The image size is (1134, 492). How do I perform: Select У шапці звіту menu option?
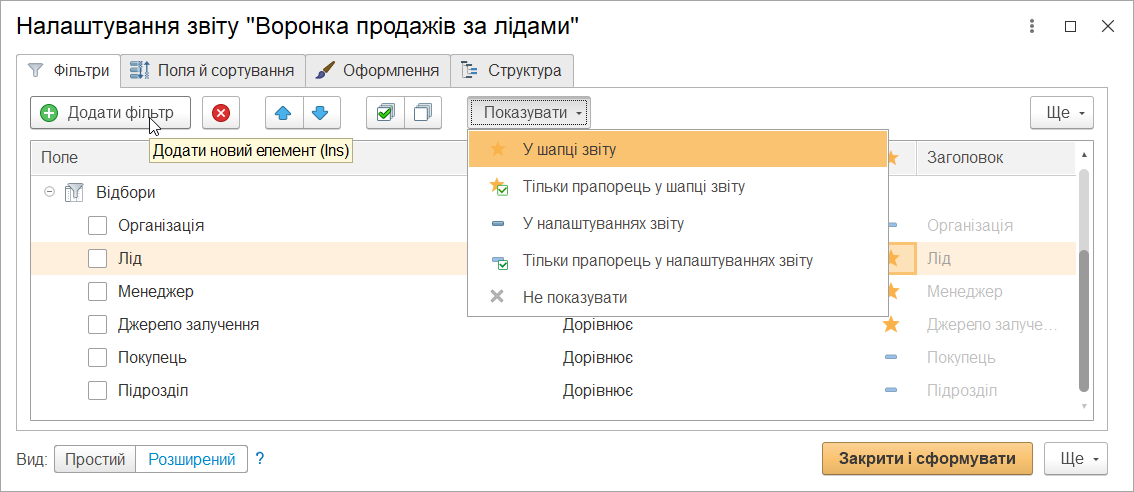[678, 149]
